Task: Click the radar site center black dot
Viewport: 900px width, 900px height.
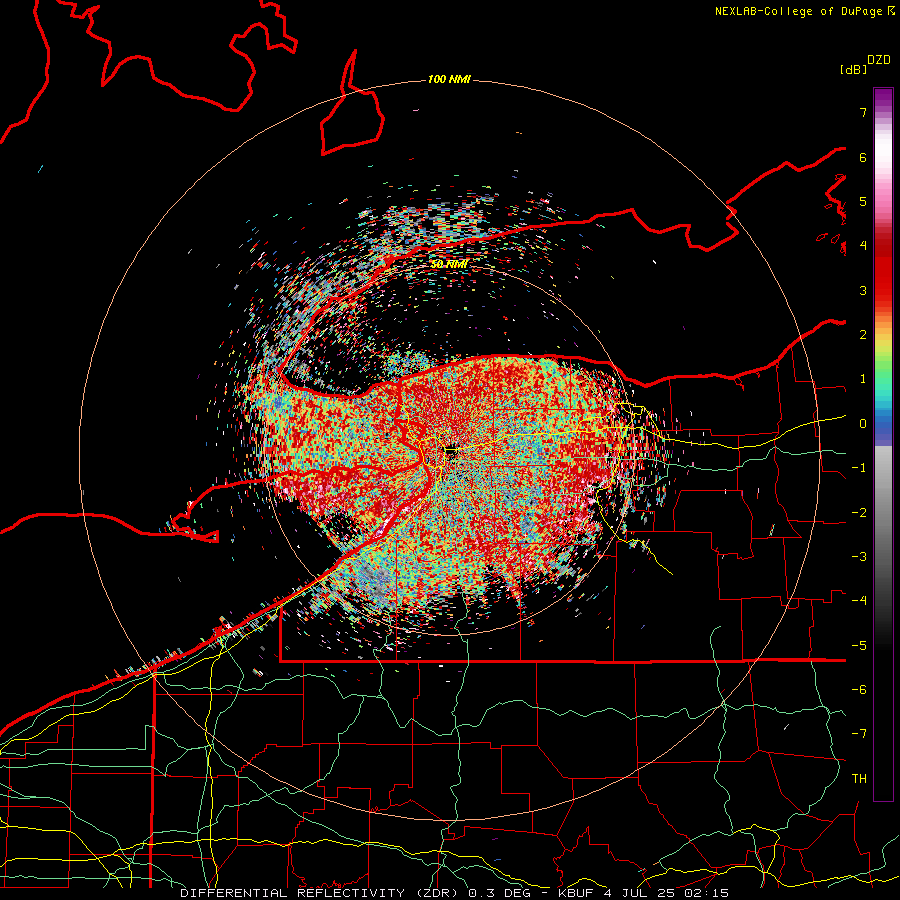Action: (x=451, y=452)
